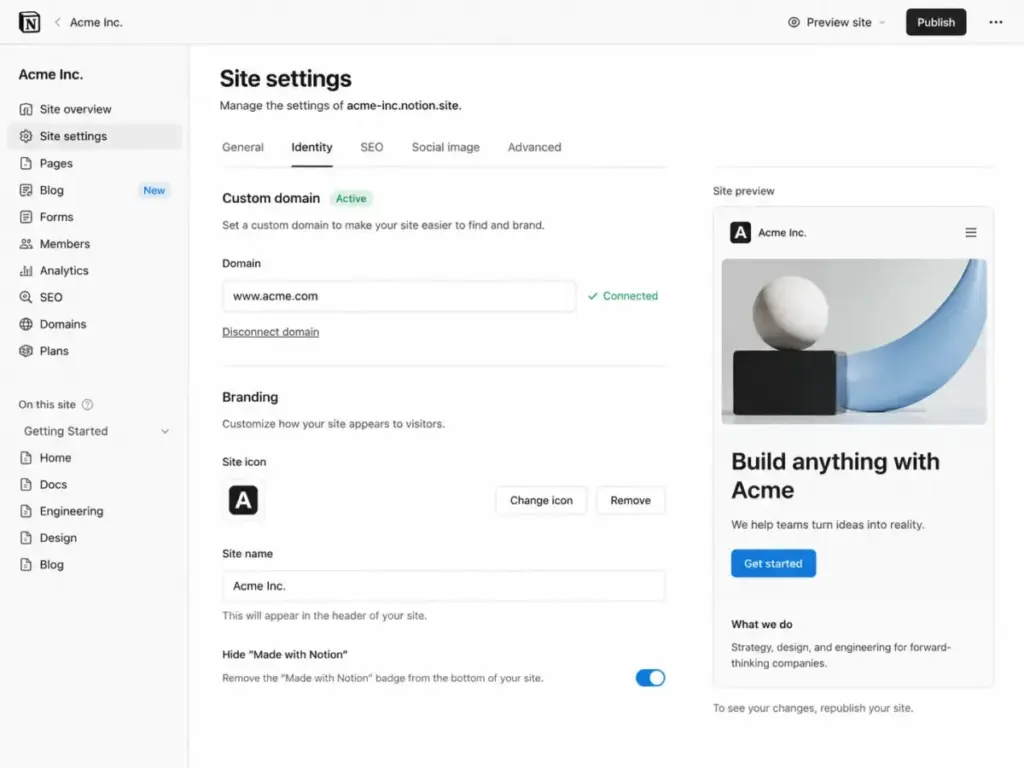Image resolution: width=1024 pixels, height=768 pixels.
Task: Click the Domains globe icon
Action: click(x=25, y=324)
